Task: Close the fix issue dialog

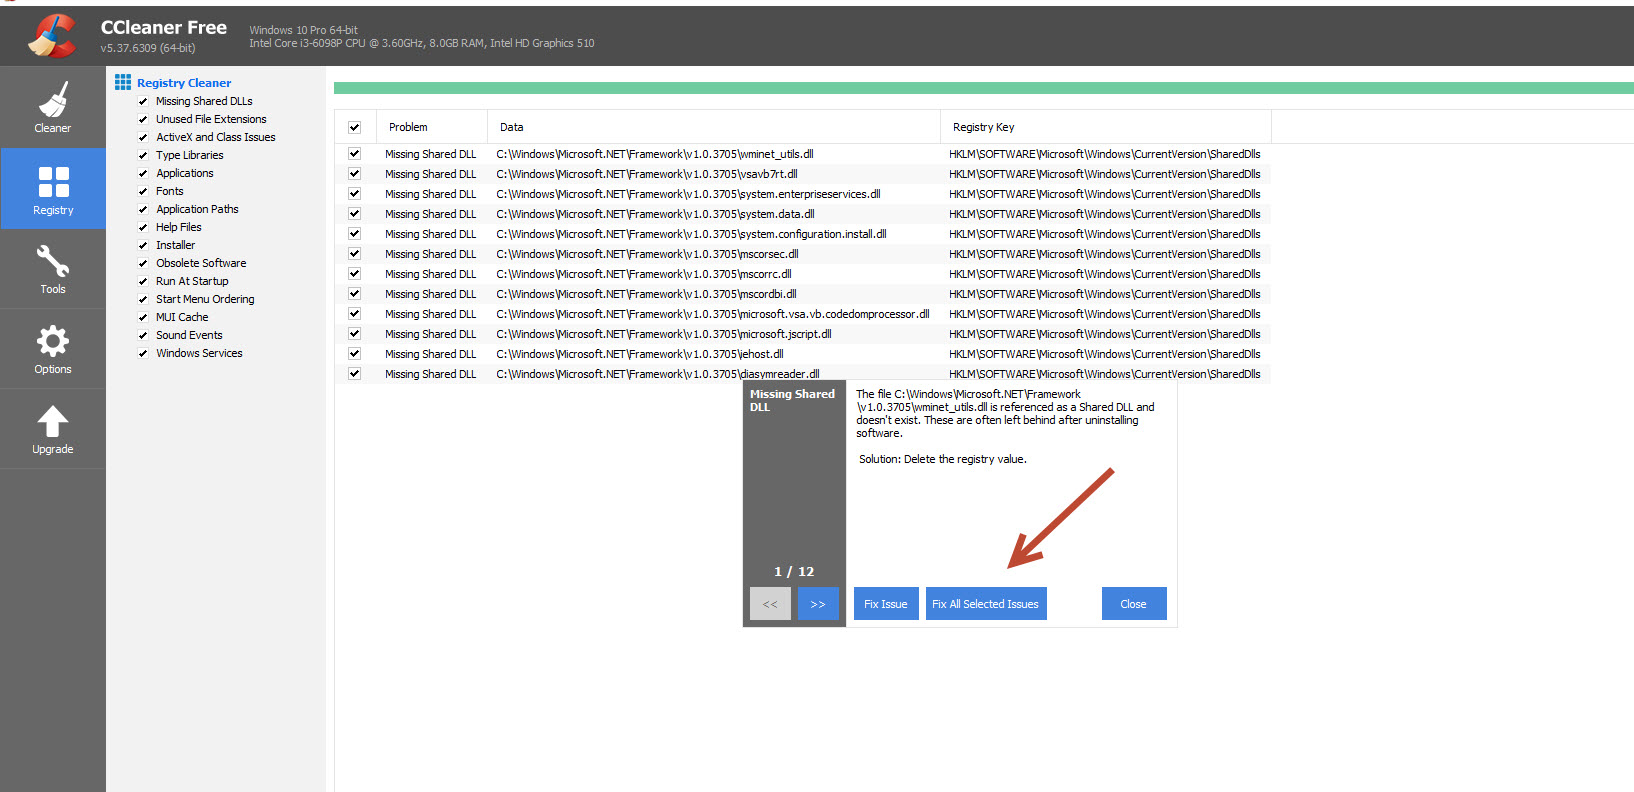Action: [1134, 604]
